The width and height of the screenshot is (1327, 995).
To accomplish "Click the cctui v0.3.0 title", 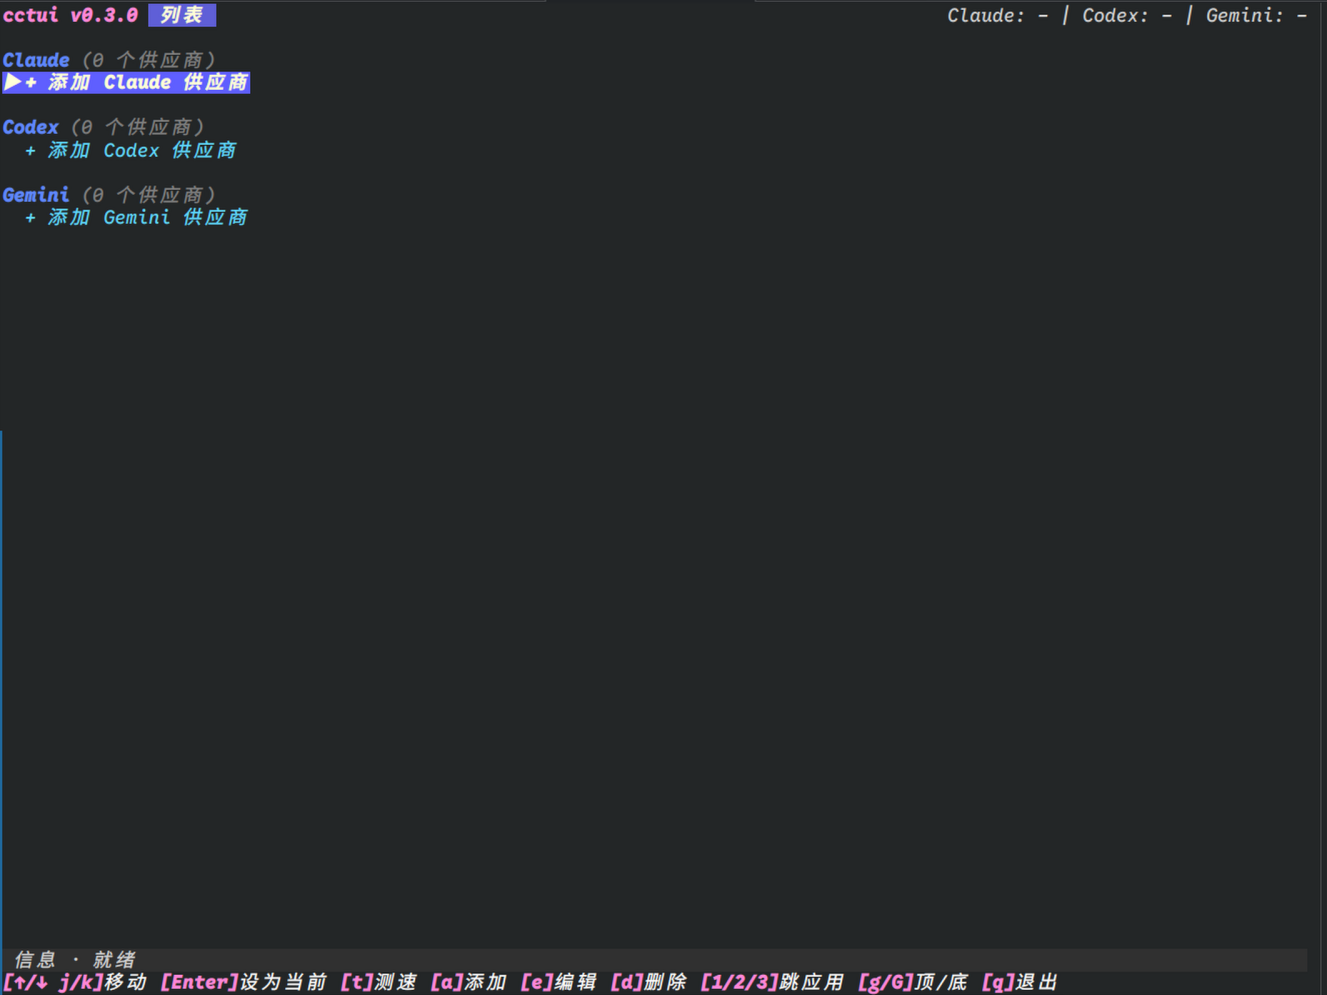I will click(x=70, y=15).
